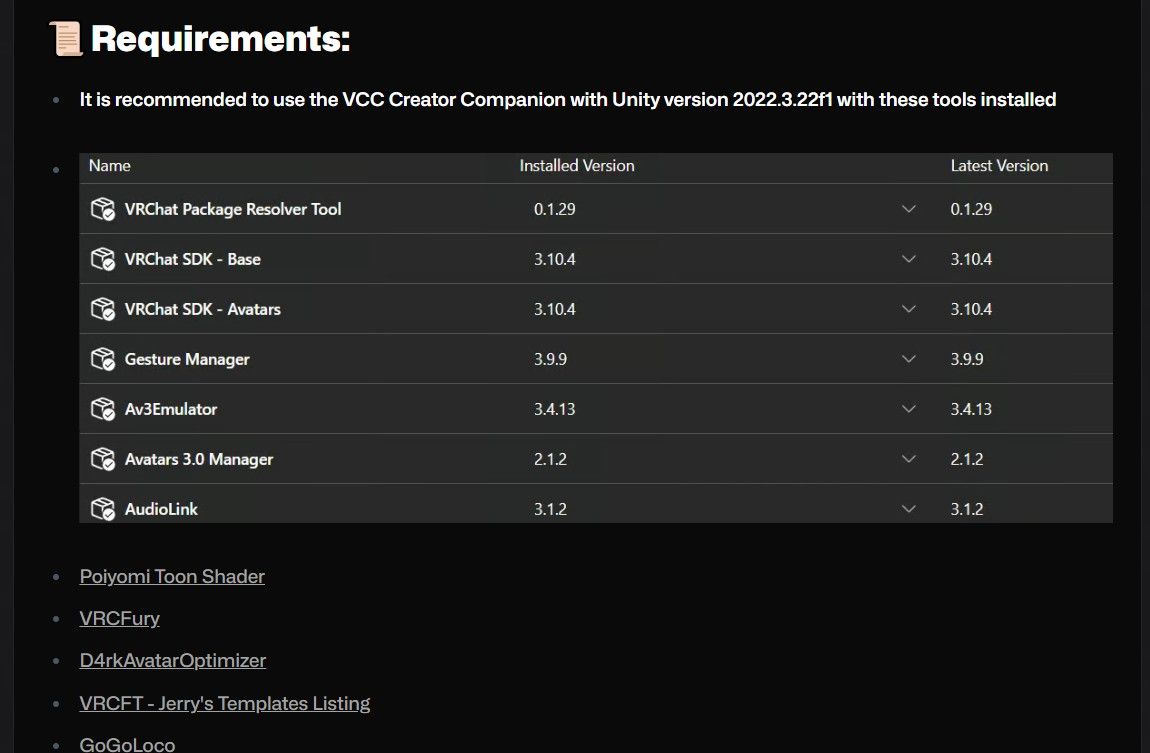The width and height of the screenshot is (1150, 753).
Task: Click the VRChat SDK - Base package icon
Action: coord(103,259)
